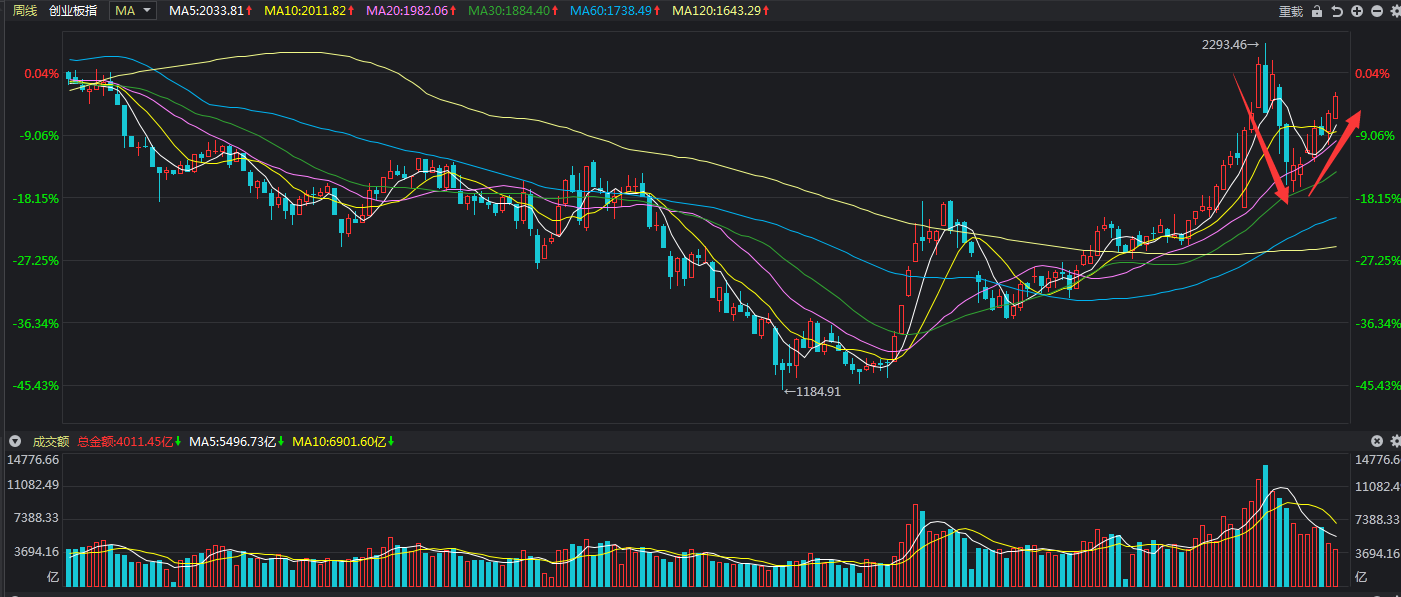
Task: Open main chart settings gear
Action: [1394, 11]
